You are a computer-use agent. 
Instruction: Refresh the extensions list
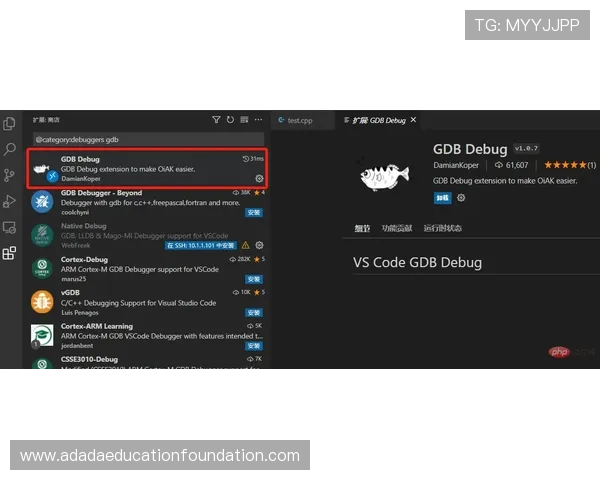click(x=230, y=120)
